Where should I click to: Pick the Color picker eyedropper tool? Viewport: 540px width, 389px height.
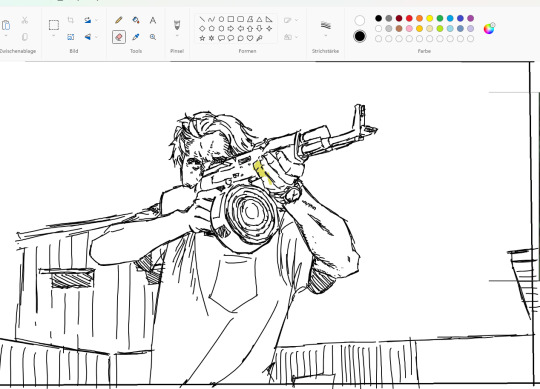(136, 37)
